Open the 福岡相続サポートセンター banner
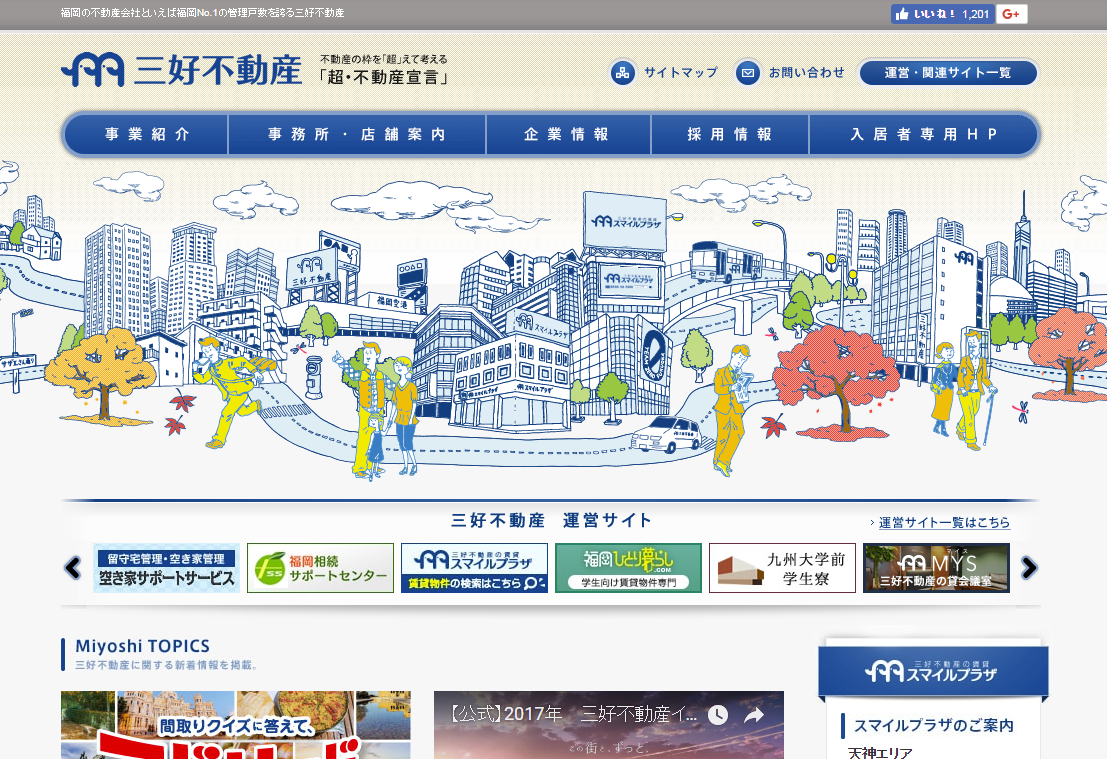 click(321, 568)
